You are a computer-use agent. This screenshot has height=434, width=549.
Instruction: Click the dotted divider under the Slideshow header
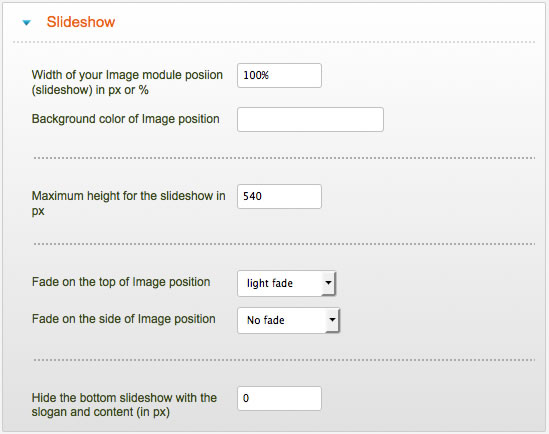point(274,42)
